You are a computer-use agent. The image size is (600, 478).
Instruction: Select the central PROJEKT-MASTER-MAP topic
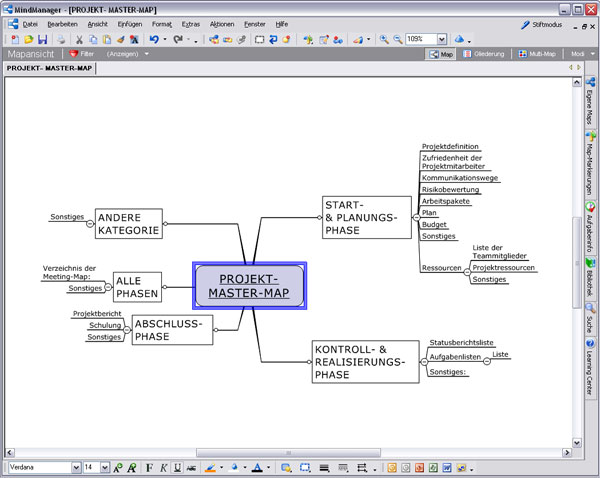tap(249, 285)
